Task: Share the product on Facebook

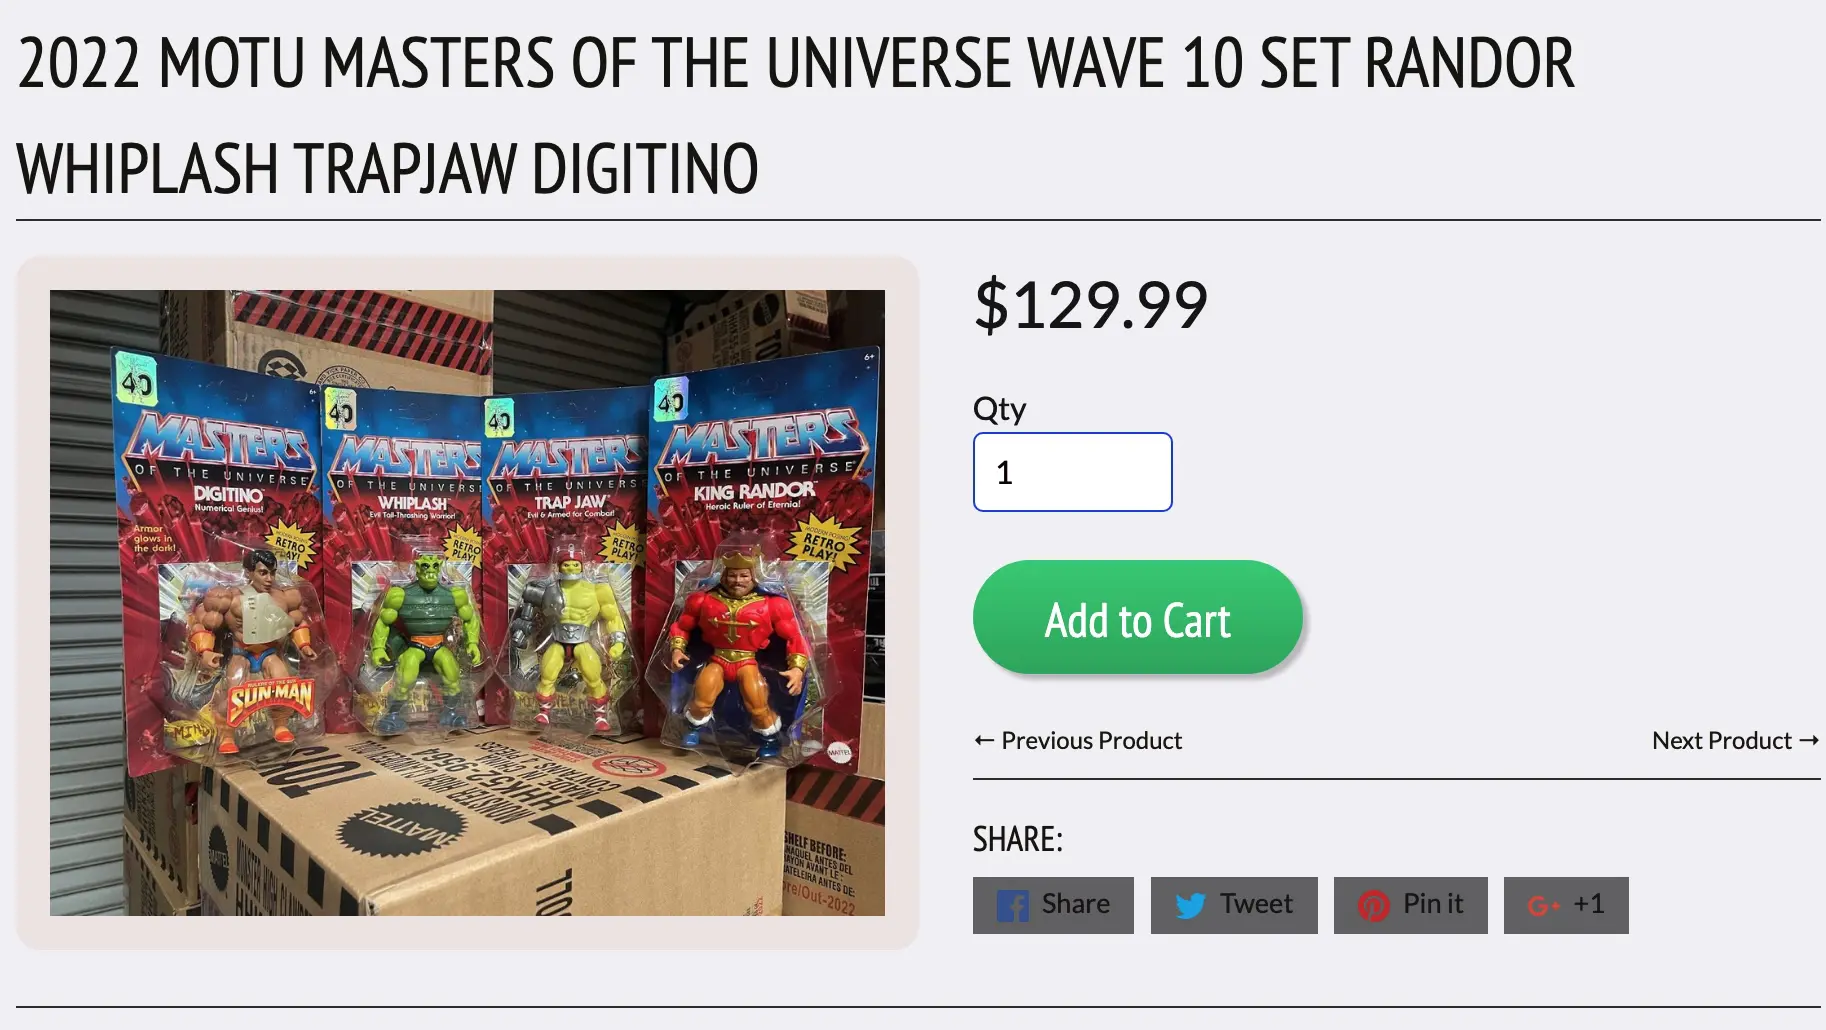Action: [1053, 905]
